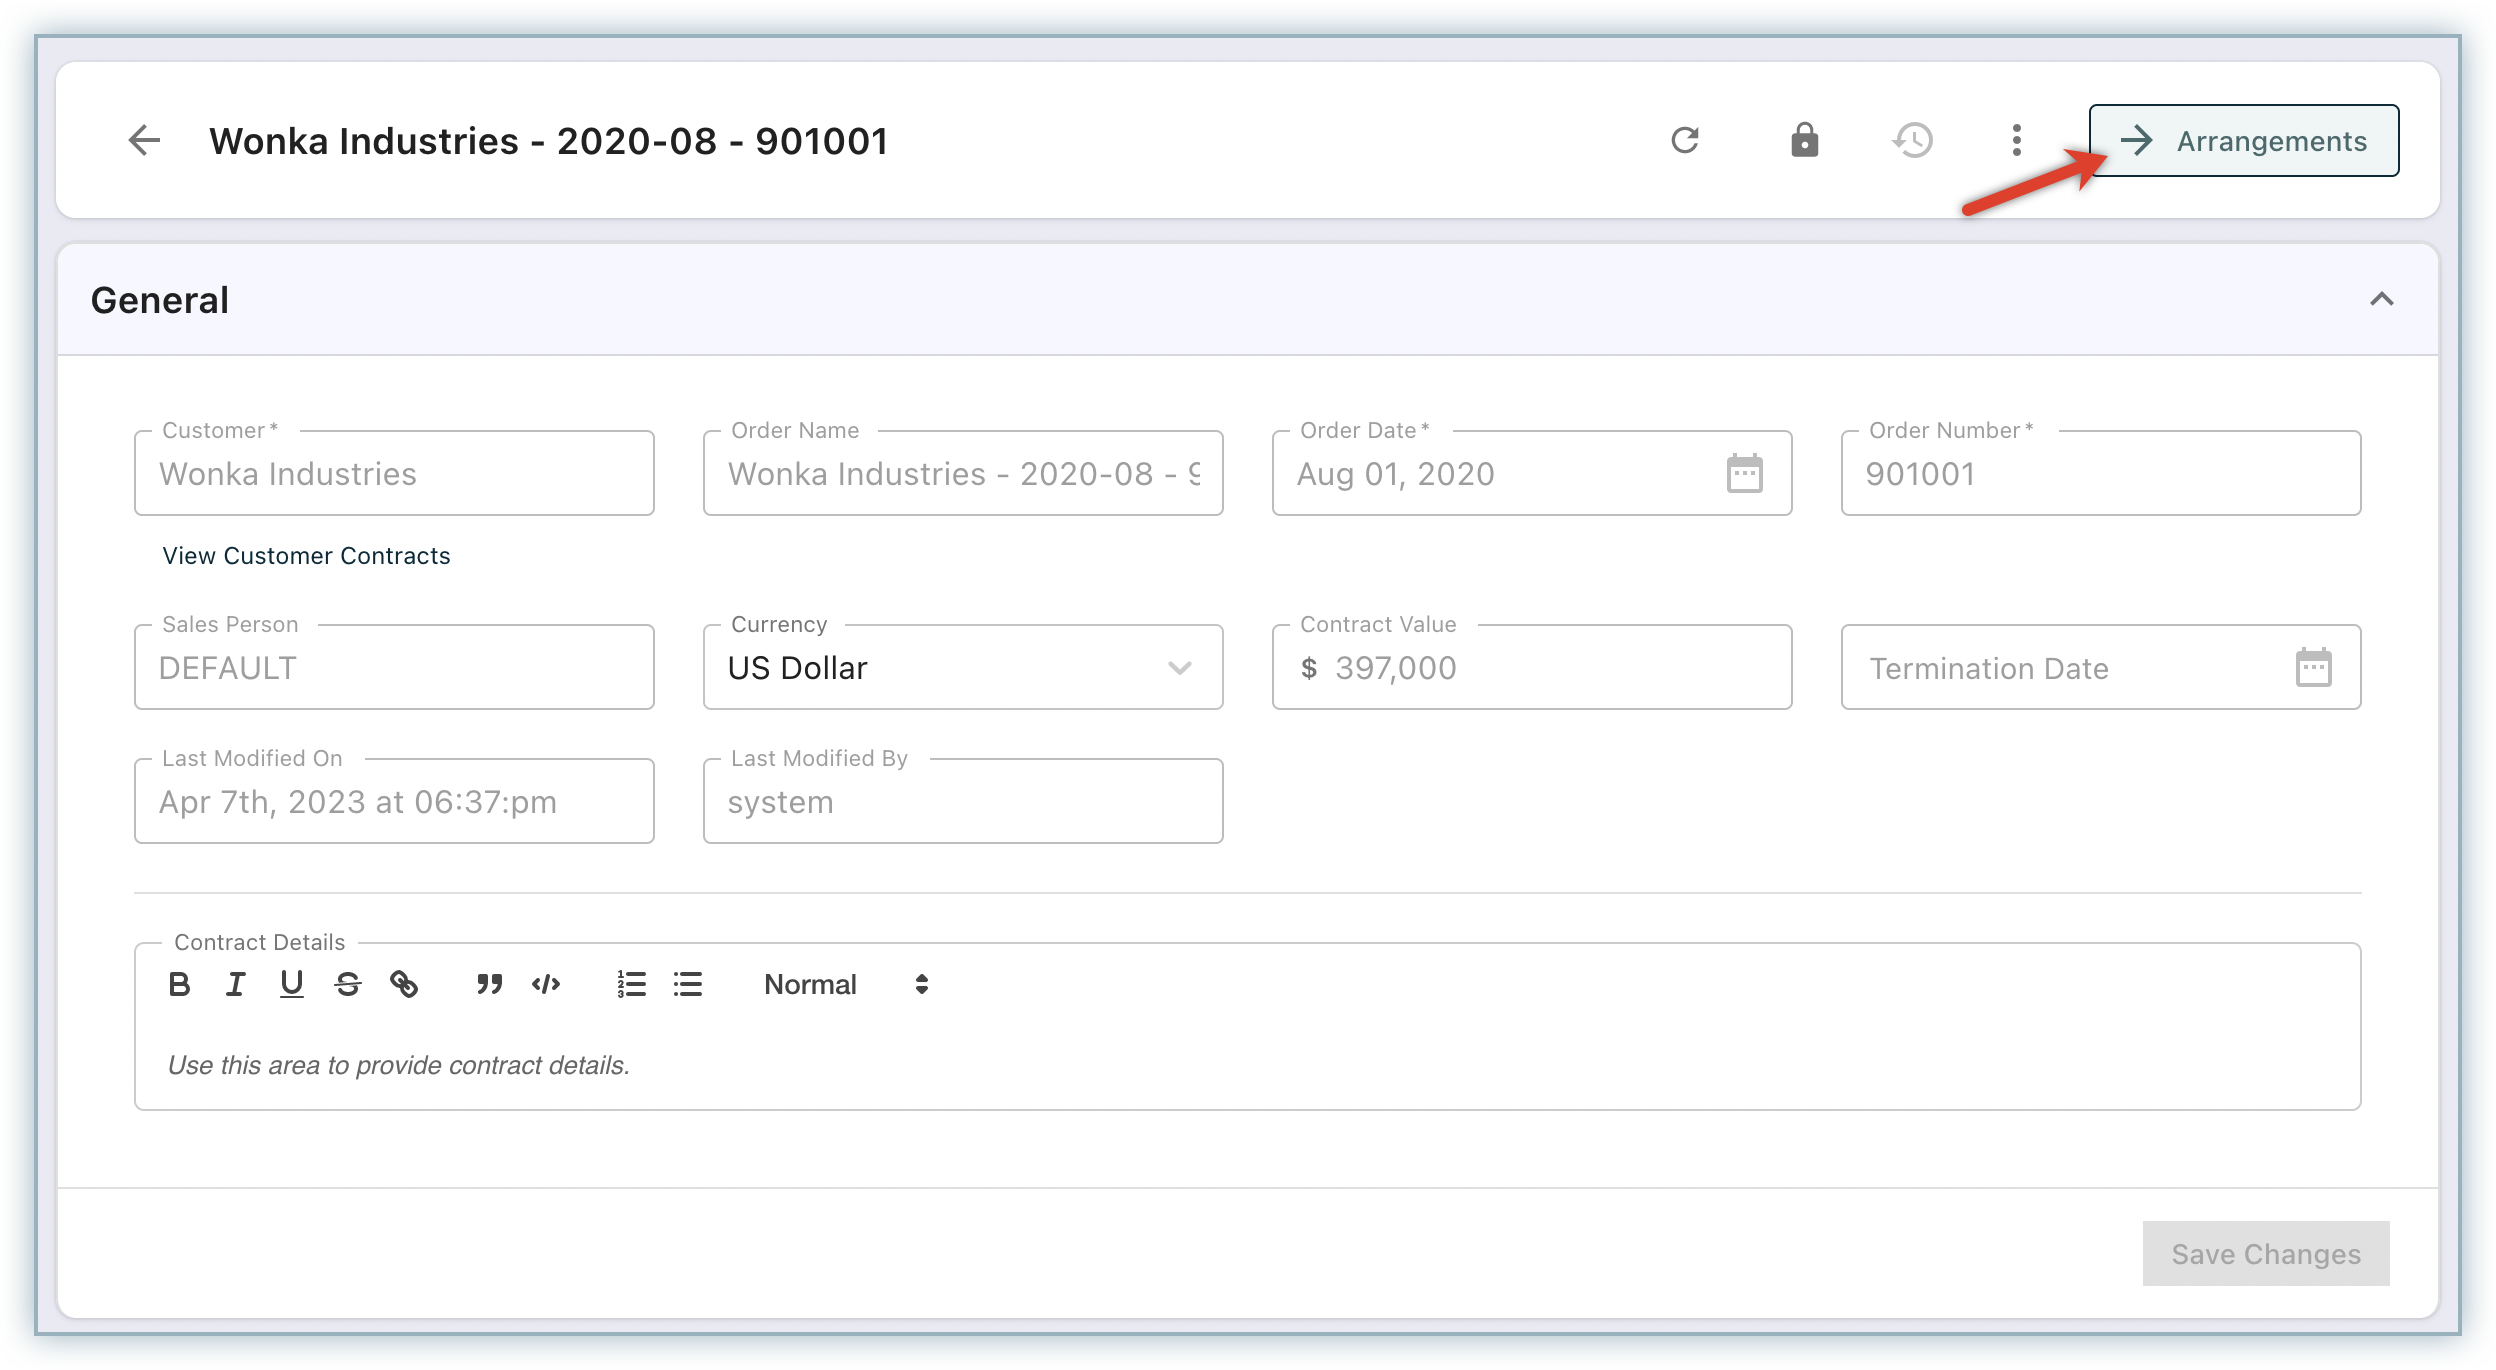Open the three-dot more options menu
This screenshot has width=2496, height=1370.
click(x=2017, y=140)
